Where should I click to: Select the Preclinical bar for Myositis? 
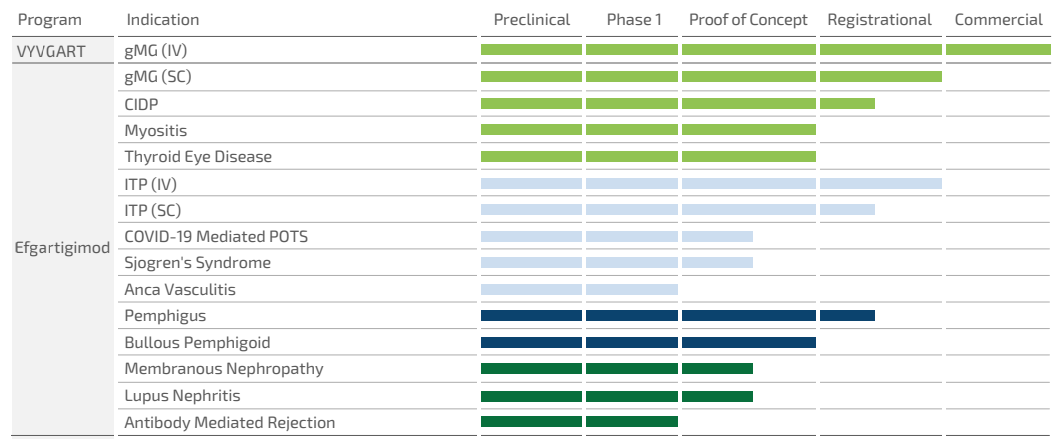(x=531, y=130)
